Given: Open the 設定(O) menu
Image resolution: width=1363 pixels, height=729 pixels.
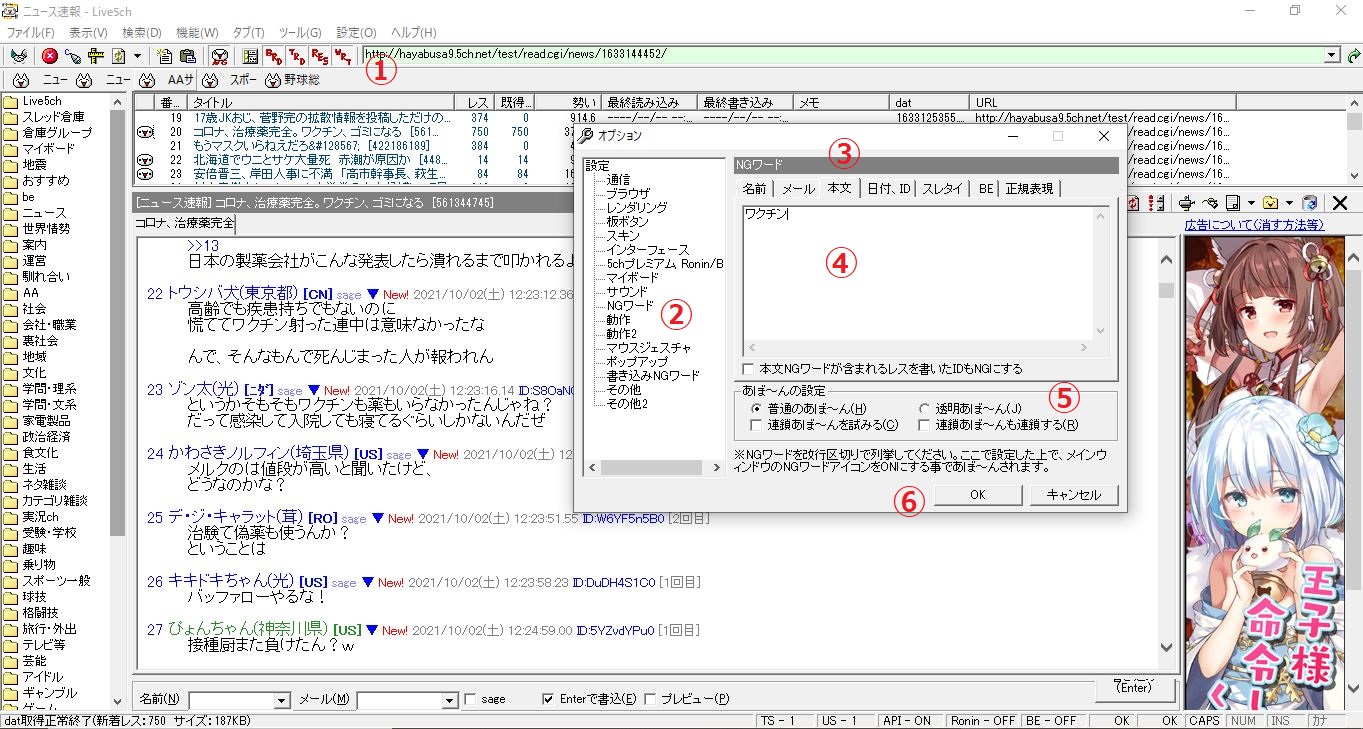Looking at the screenshot, I should 356,33.
